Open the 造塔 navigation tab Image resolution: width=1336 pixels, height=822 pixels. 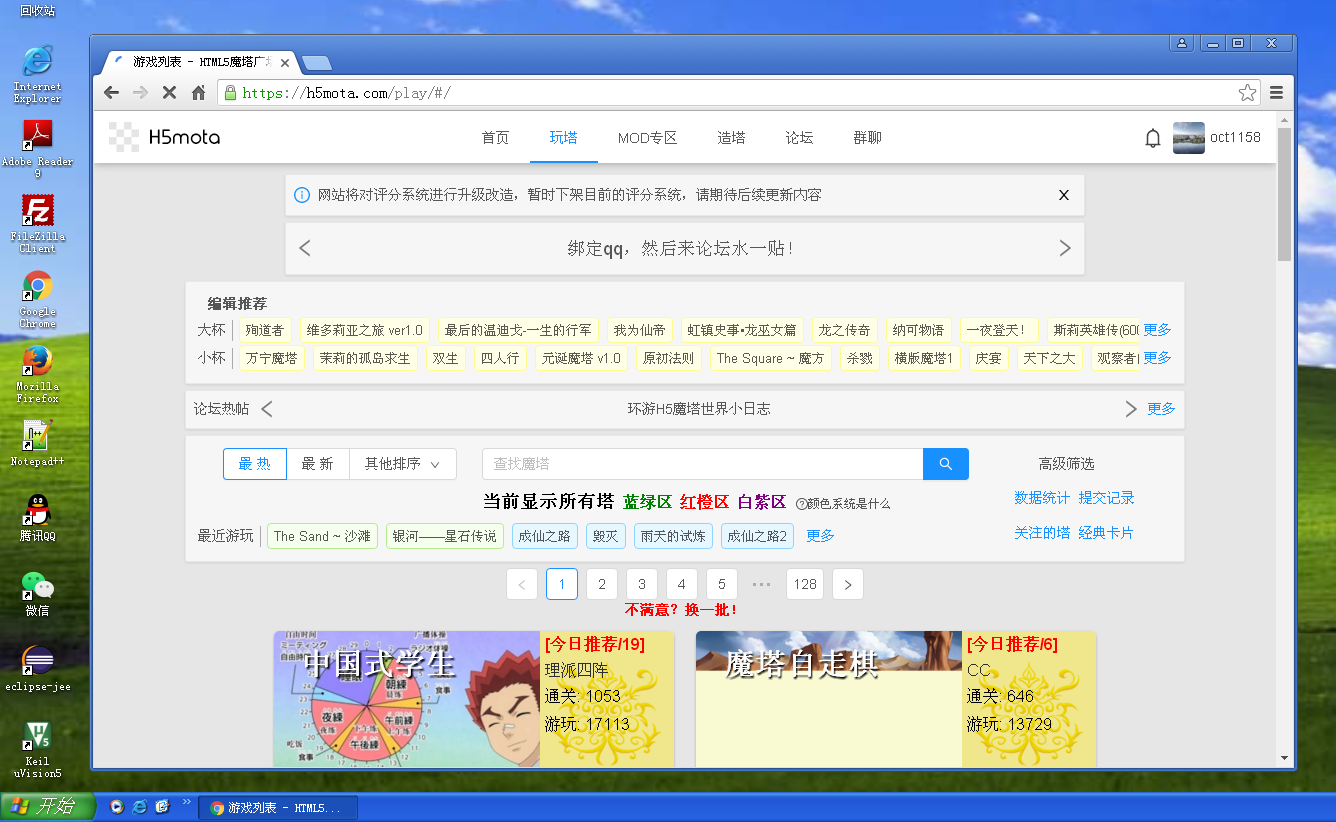coord(731,138)
